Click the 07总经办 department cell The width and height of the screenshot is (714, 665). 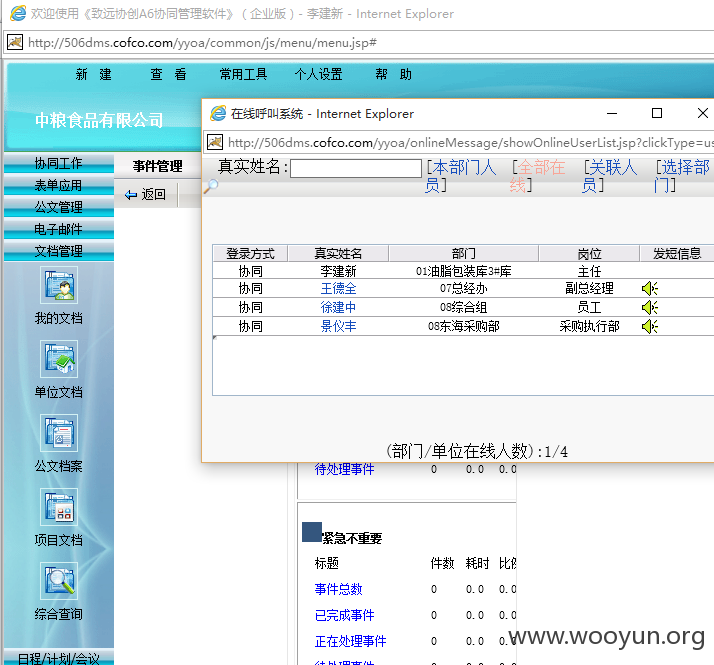(x=464, y=288)
